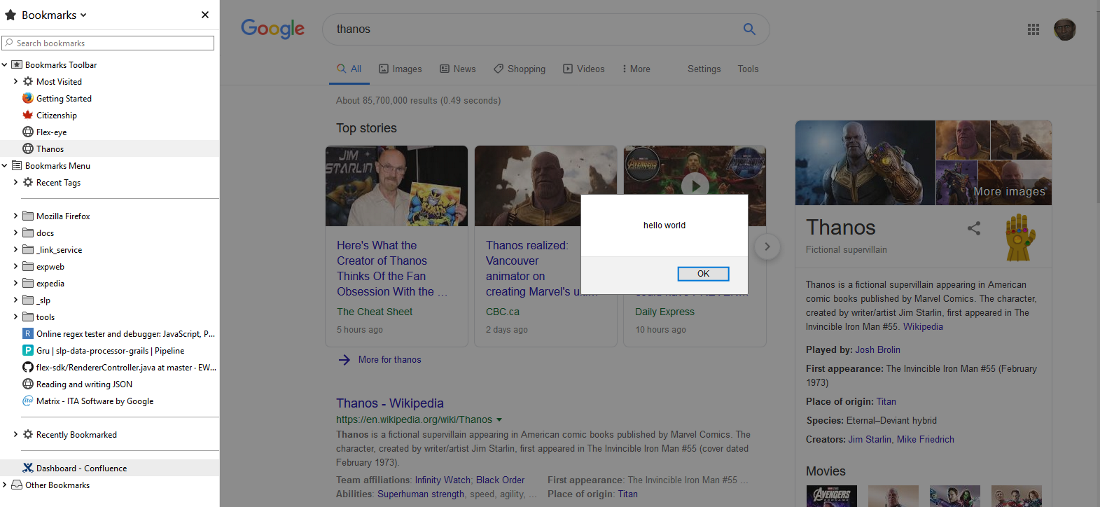Close the Bookmarks sidebar
The width and height of the screenshot is (1100, 507).
click(x=205, y=15)
